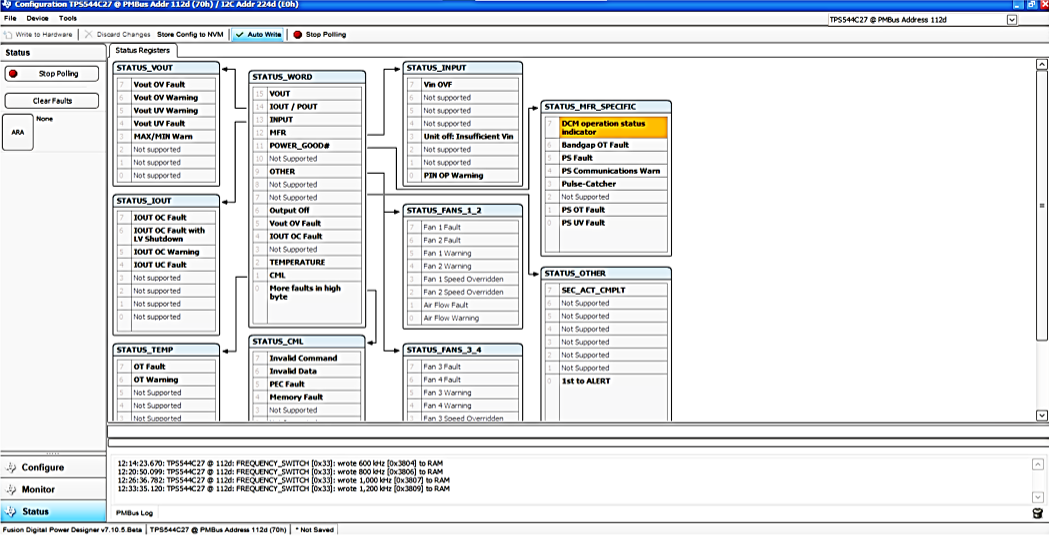
Task: Open the File menu
Action: [10, 18]
